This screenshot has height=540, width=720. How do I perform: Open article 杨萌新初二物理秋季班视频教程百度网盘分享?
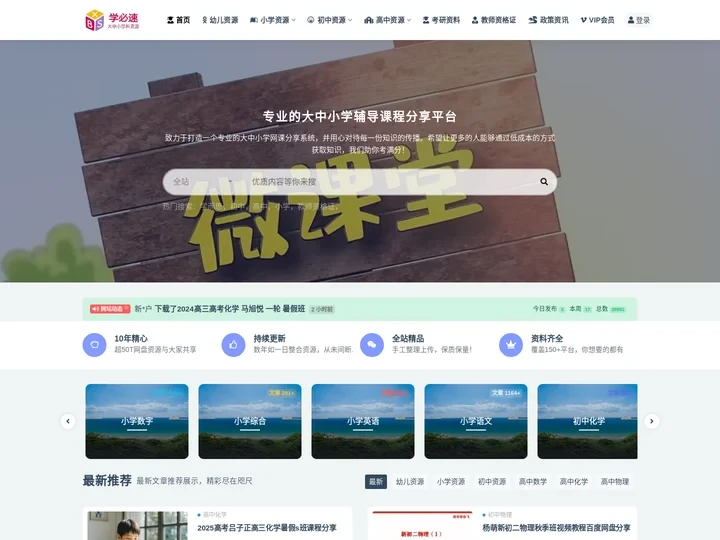tap(556, 528)
